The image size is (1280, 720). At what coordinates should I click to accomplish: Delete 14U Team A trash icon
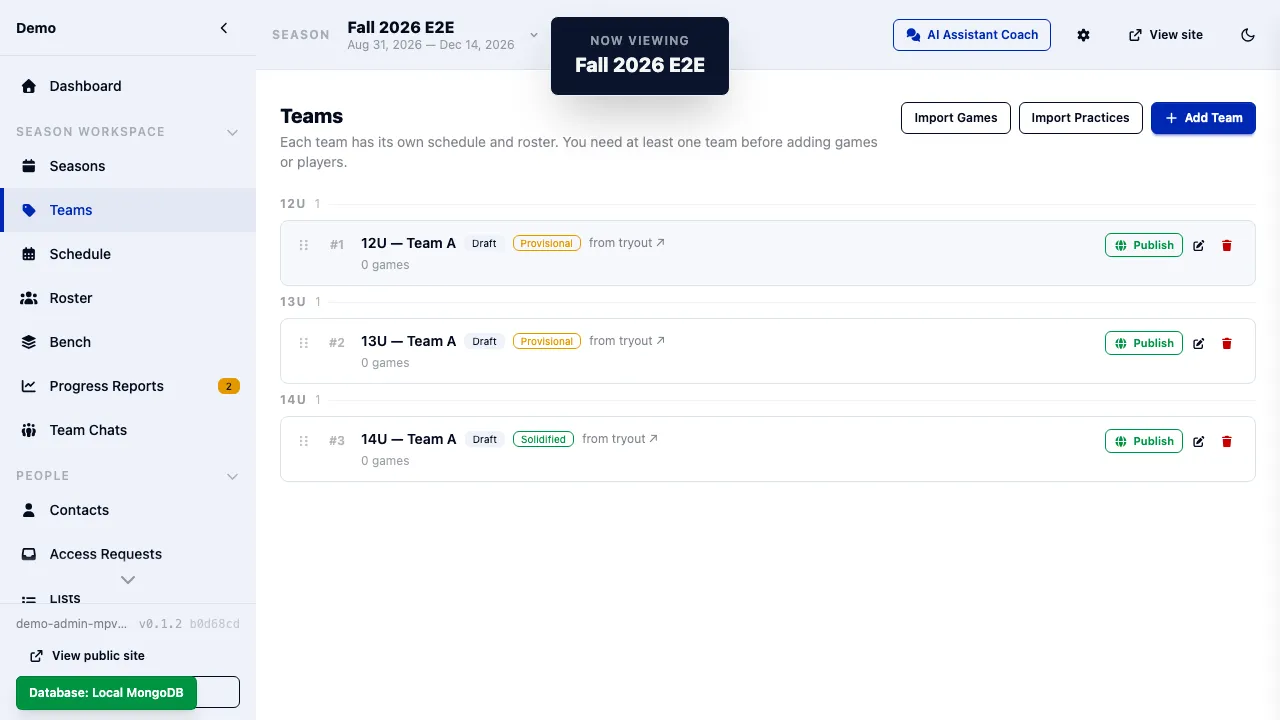click(x=1227, y=441)
